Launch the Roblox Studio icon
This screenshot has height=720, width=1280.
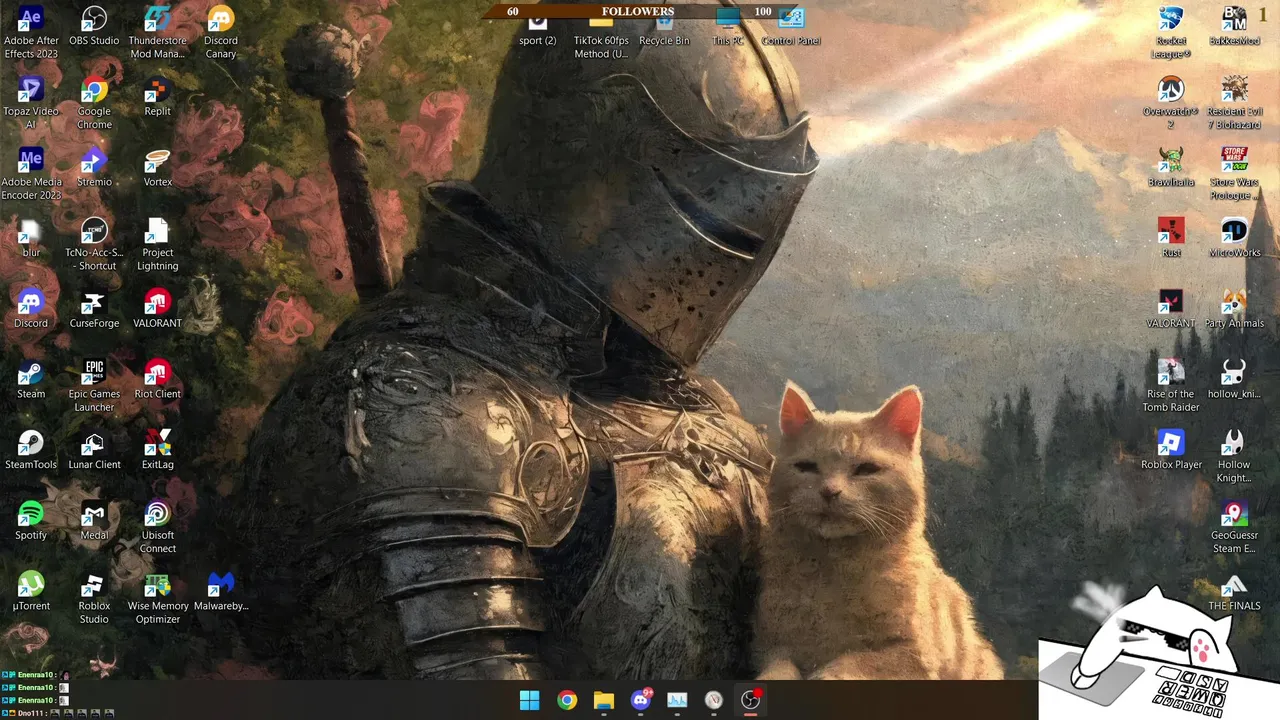click(94, 598)
